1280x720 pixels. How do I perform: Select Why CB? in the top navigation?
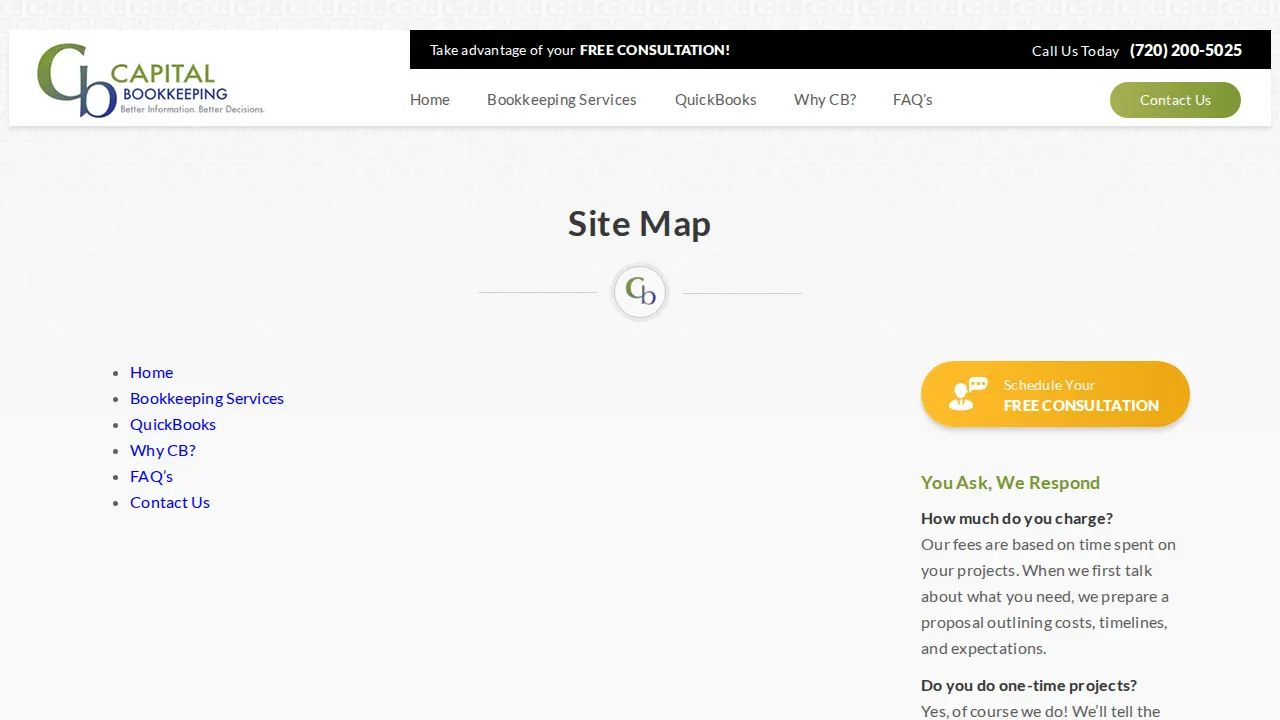click(825, 100)
